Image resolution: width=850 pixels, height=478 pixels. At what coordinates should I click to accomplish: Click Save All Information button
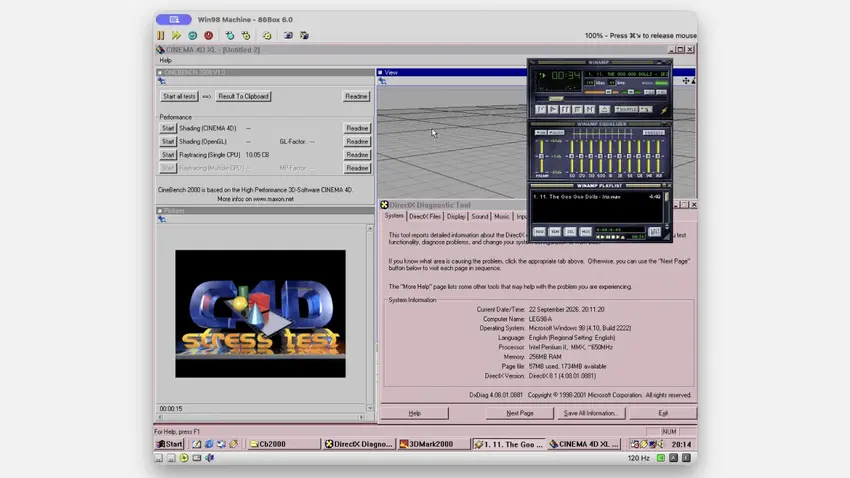pyautogui.click(x=590, y=414)
